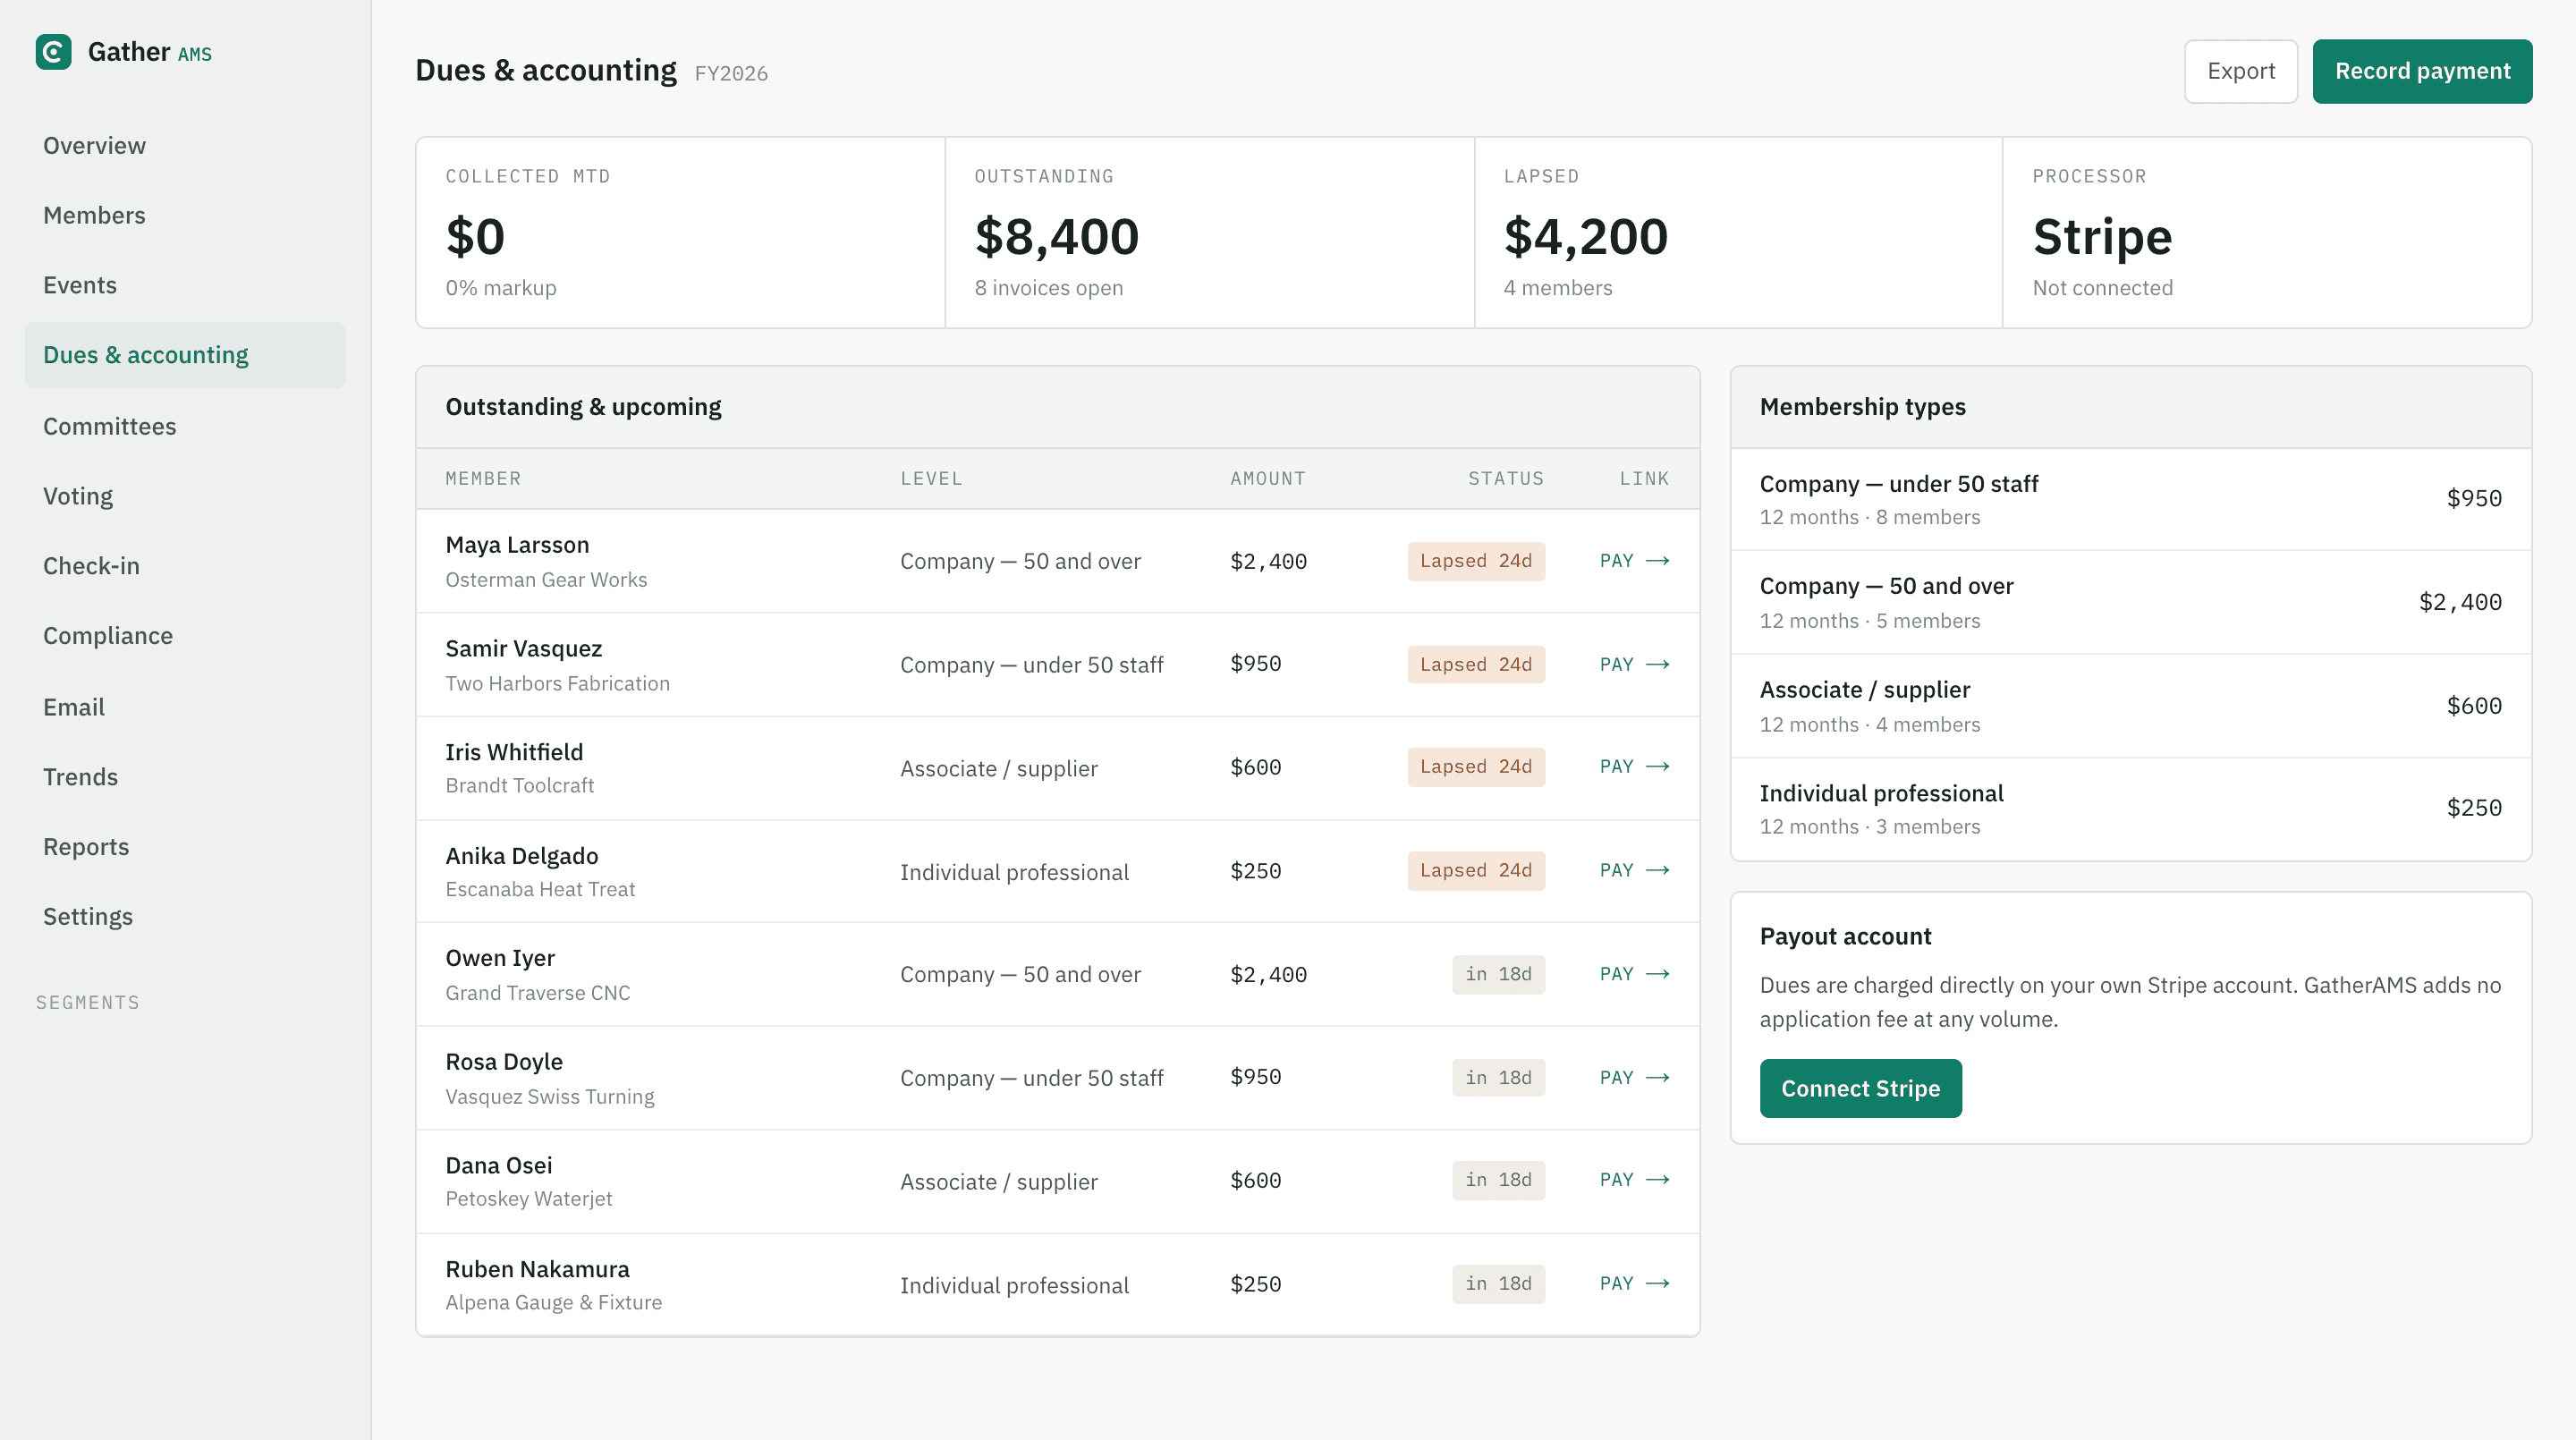Click PAY link for Dana Osei
This screenshot has width=2576, height=1440.
tap(1634, 1180)
